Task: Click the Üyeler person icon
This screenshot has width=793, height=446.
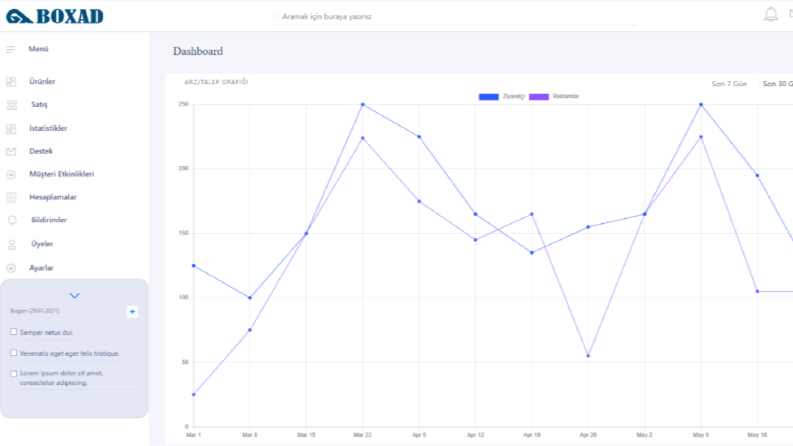Action: point(12,245)
